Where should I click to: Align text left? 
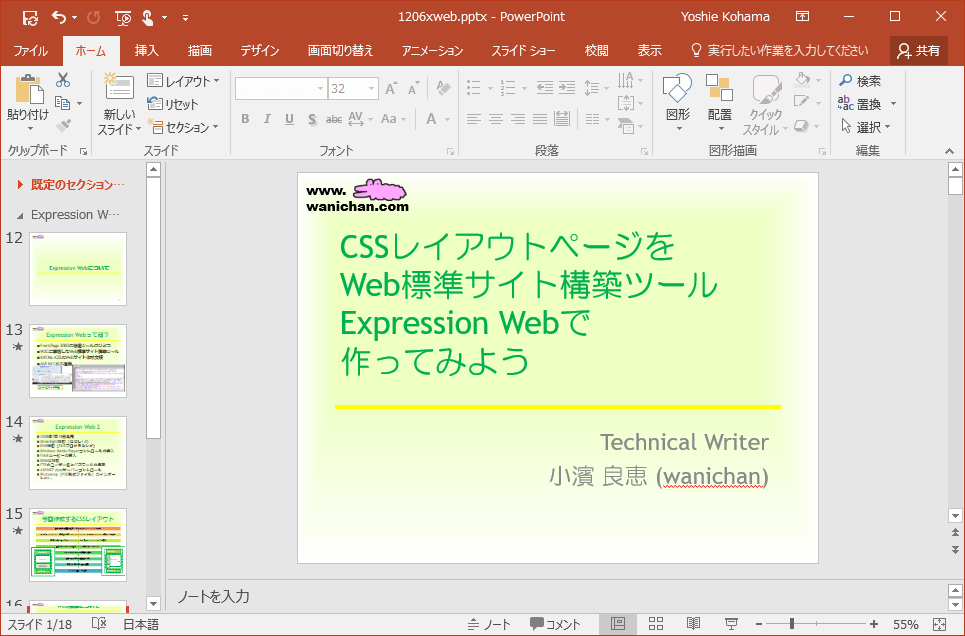[x=473, y=119]
